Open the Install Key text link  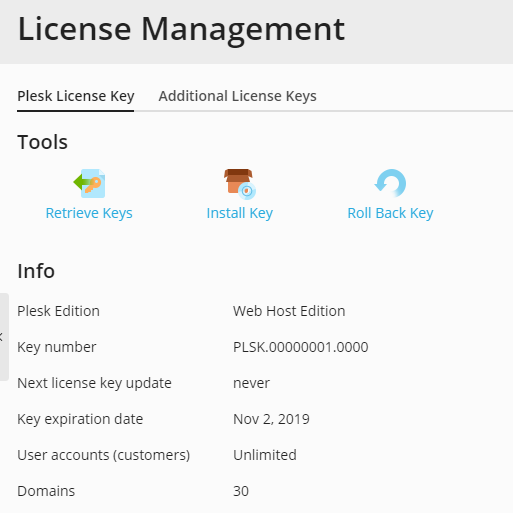click(x=240, y=213)
